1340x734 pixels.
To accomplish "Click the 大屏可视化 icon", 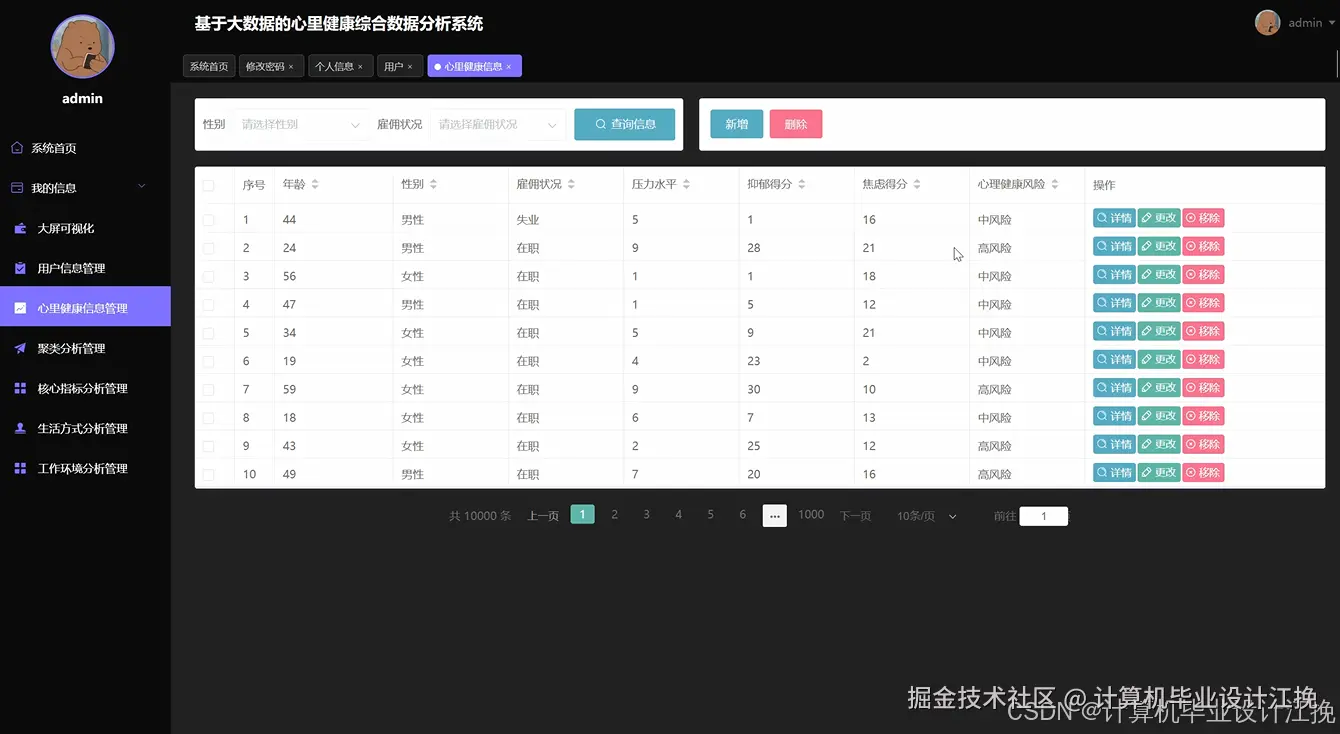I will click(20, 228).
